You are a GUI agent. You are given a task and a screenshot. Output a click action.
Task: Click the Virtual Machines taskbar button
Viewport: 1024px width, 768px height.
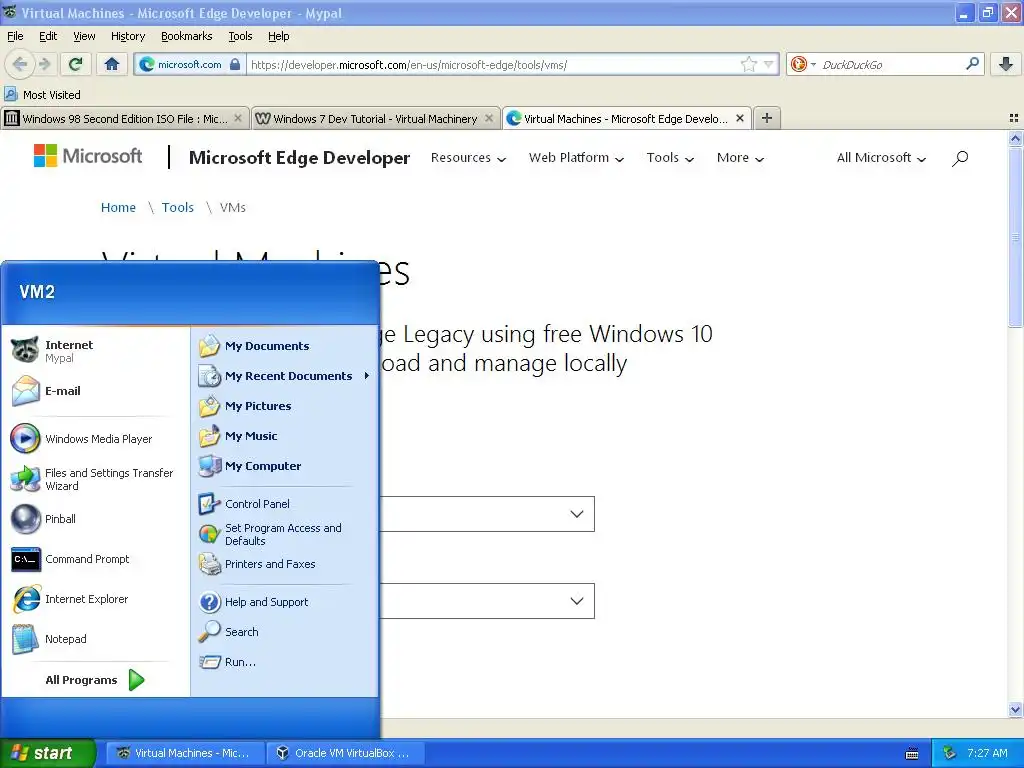(x=184, y=753)
